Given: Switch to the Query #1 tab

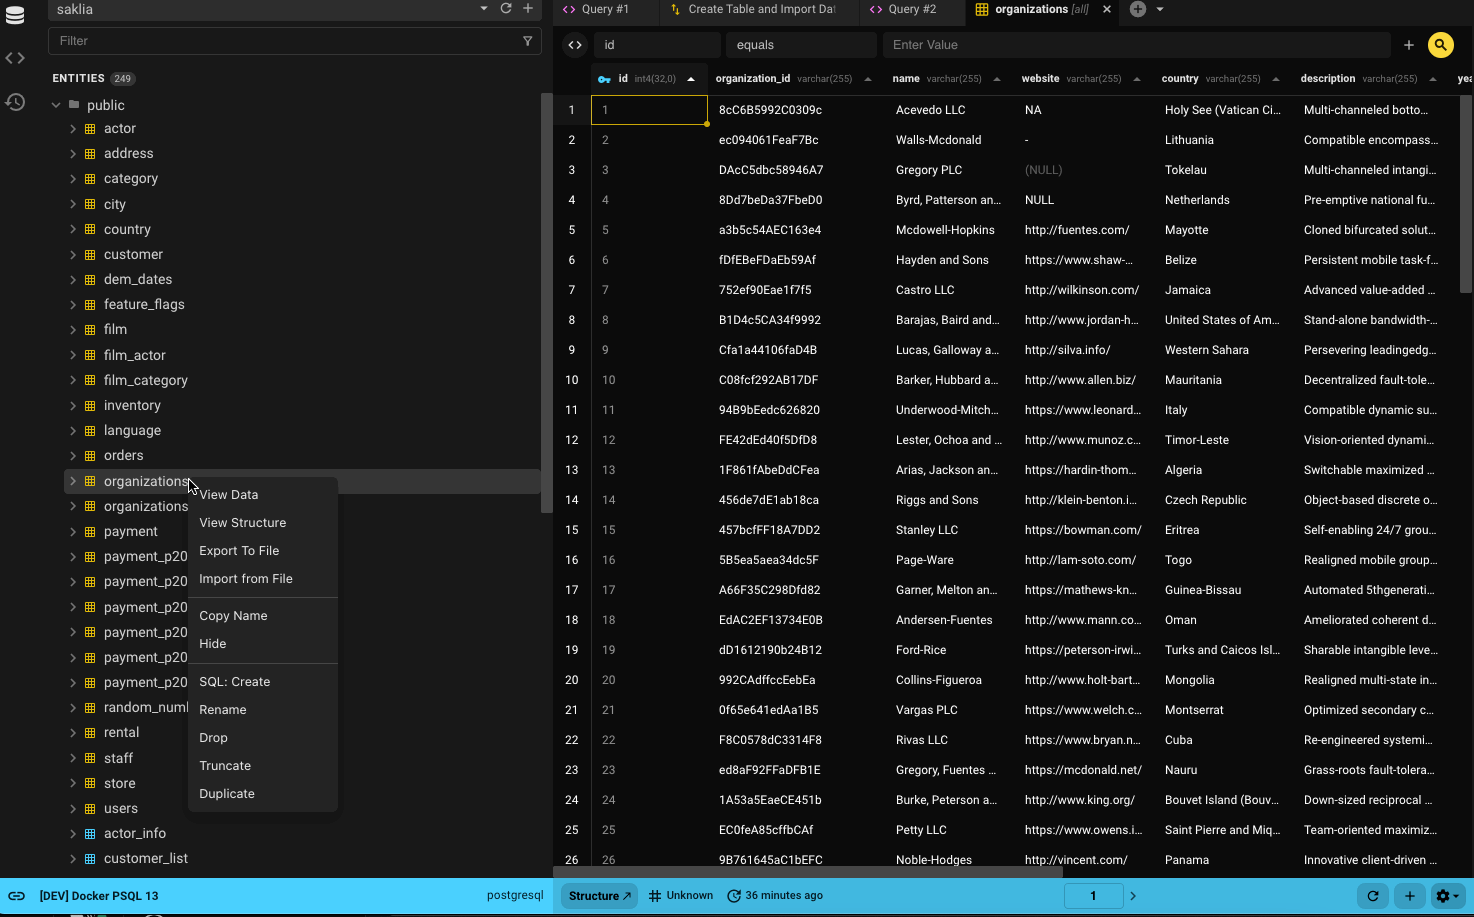Looking at the screenshot, I should [x=605, y=9].
